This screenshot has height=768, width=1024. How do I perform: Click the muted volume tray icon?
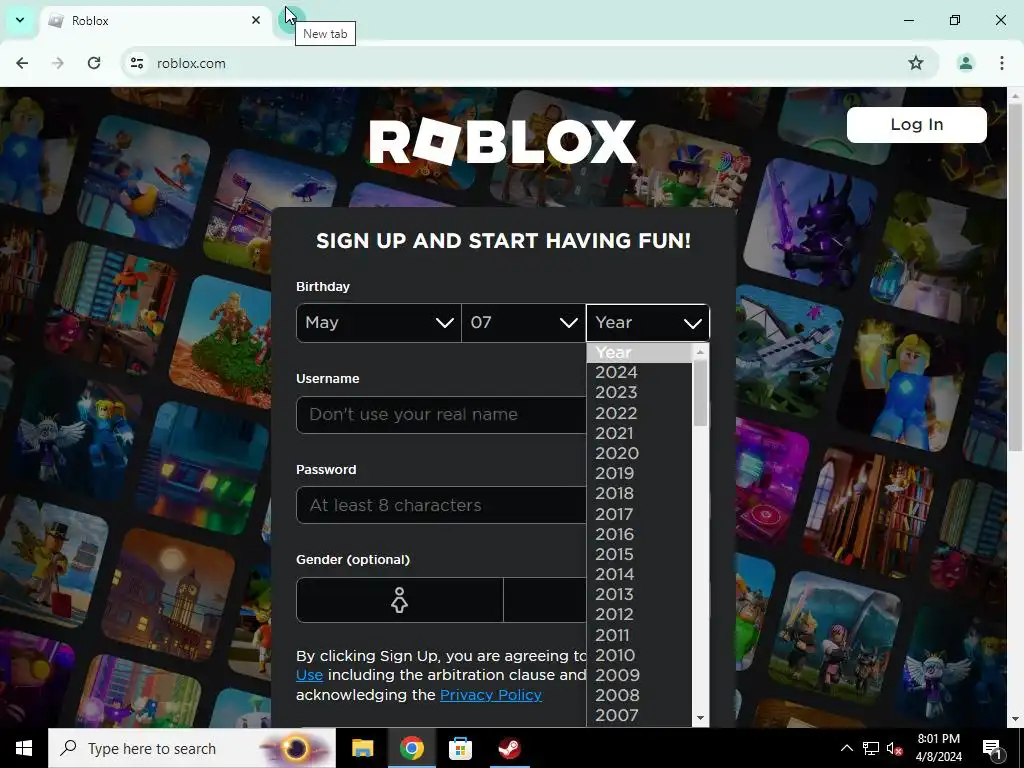coord(894,748)
